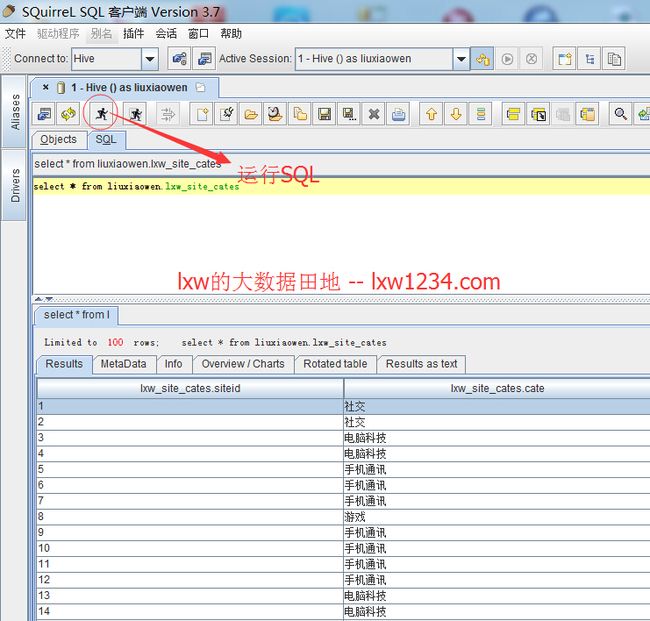Image resolution: width=650 pixels, height=621 pixels.
Task: Sort by lxw_site_cates.siteid column header
Action: click(x=190, y=388)
